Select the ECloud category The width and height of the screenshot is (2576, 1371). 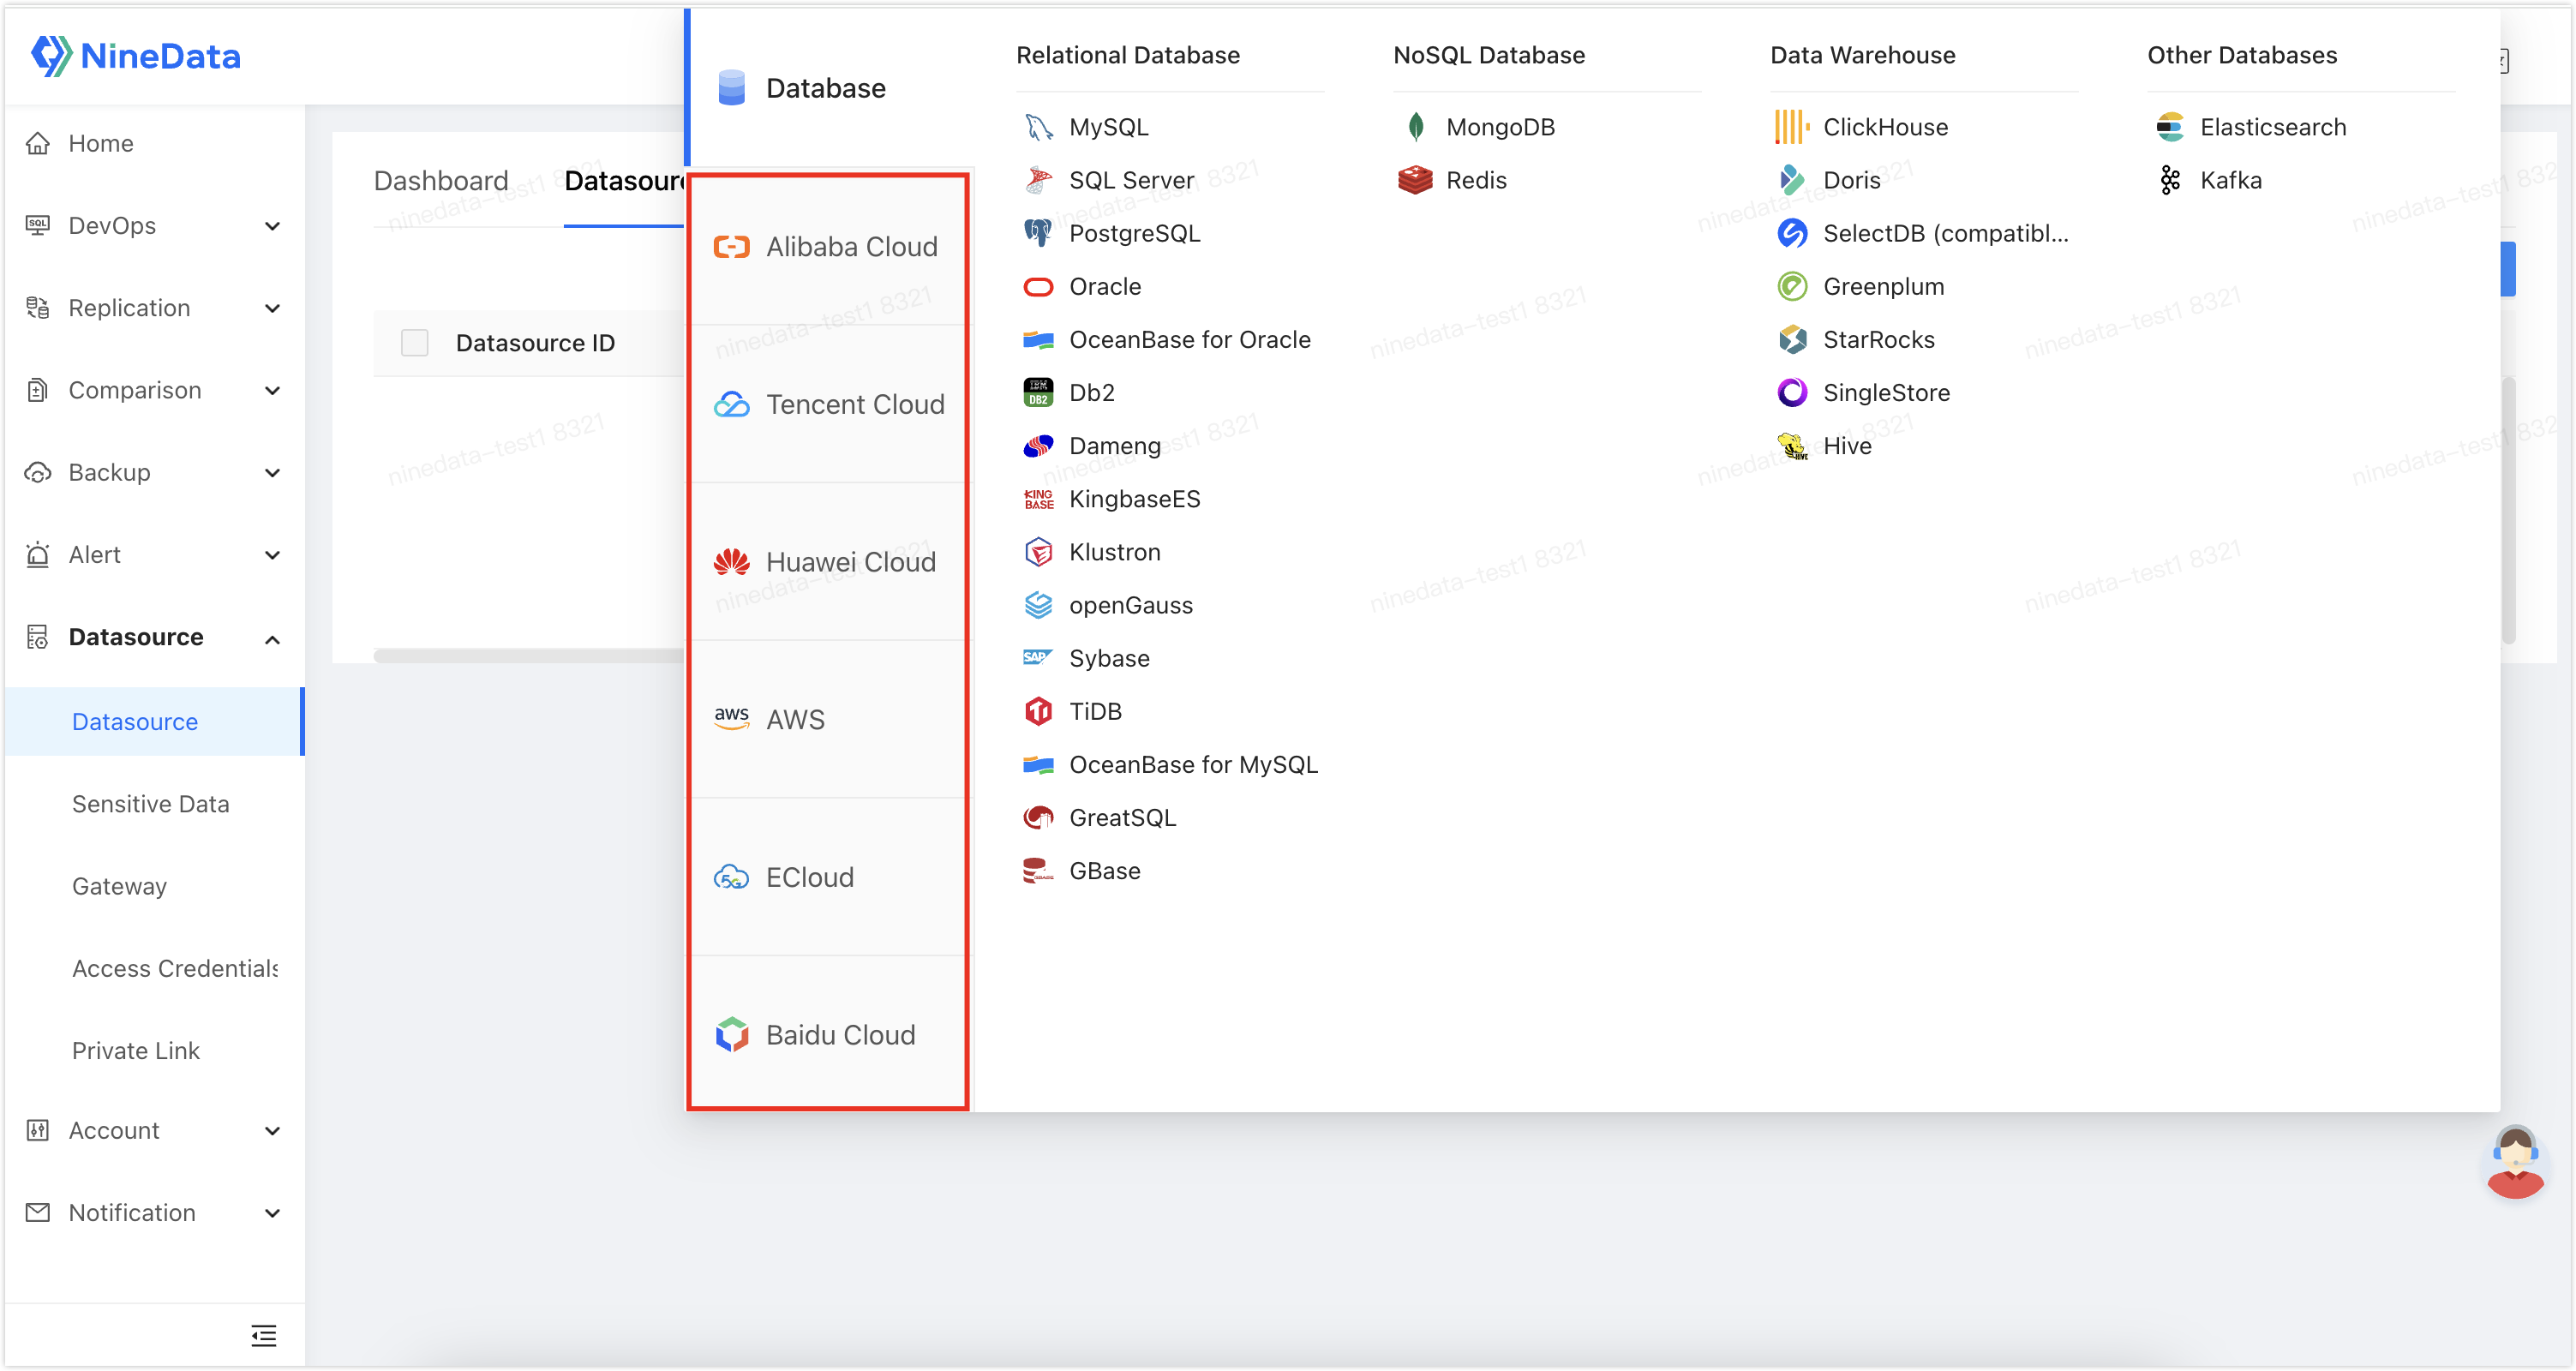click(830, 877)
